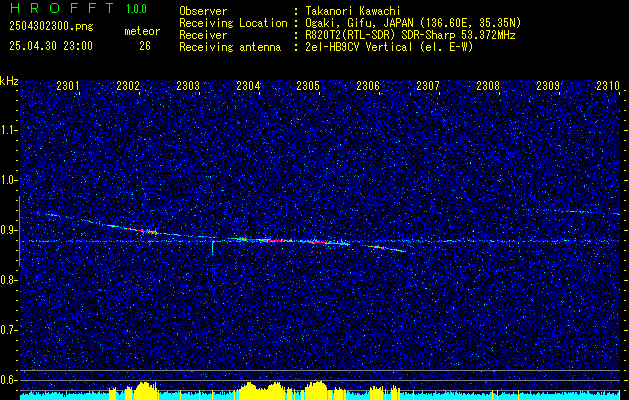The image size is (629, 400).
Task: Click the 0.9 kHz frequency label
Action: tap(8, 230)
